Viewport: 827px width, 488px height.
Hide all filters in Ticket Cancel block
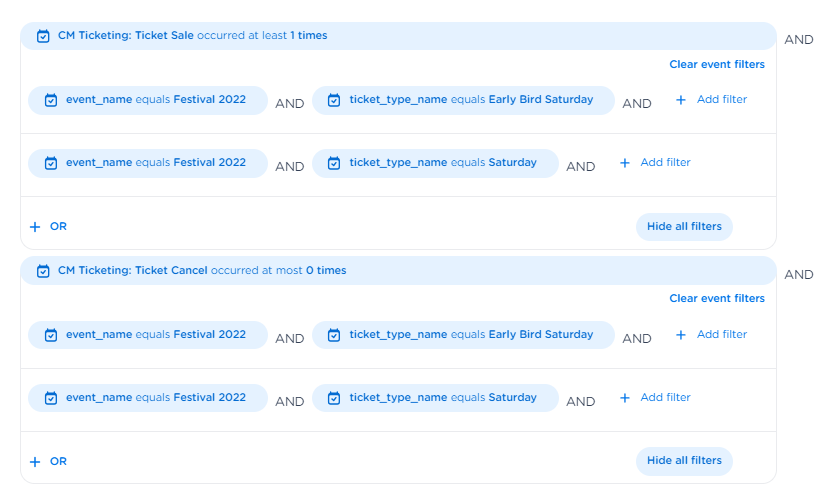[684, 461]
